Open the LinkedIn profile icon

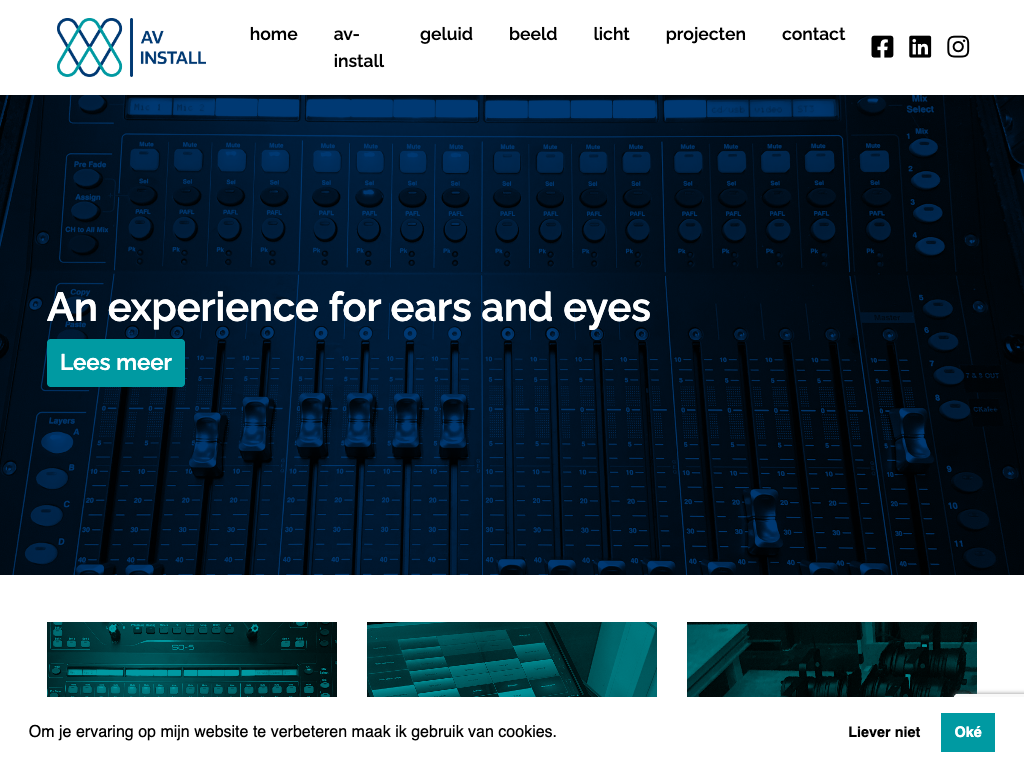920,47
